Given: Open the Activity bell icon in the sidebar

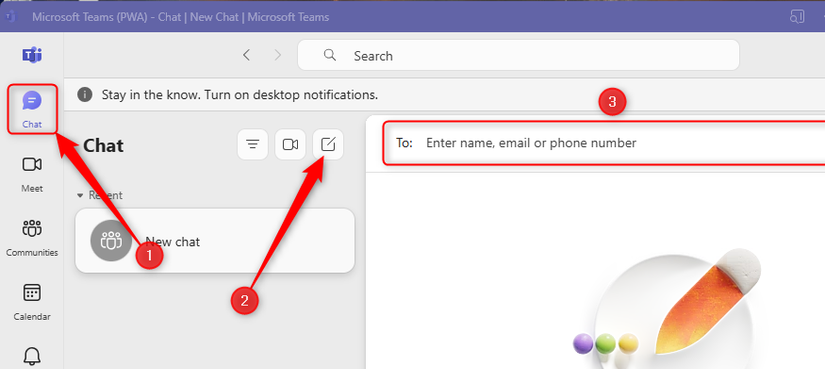Looking at the screenshot, I should tap(32, 356).
